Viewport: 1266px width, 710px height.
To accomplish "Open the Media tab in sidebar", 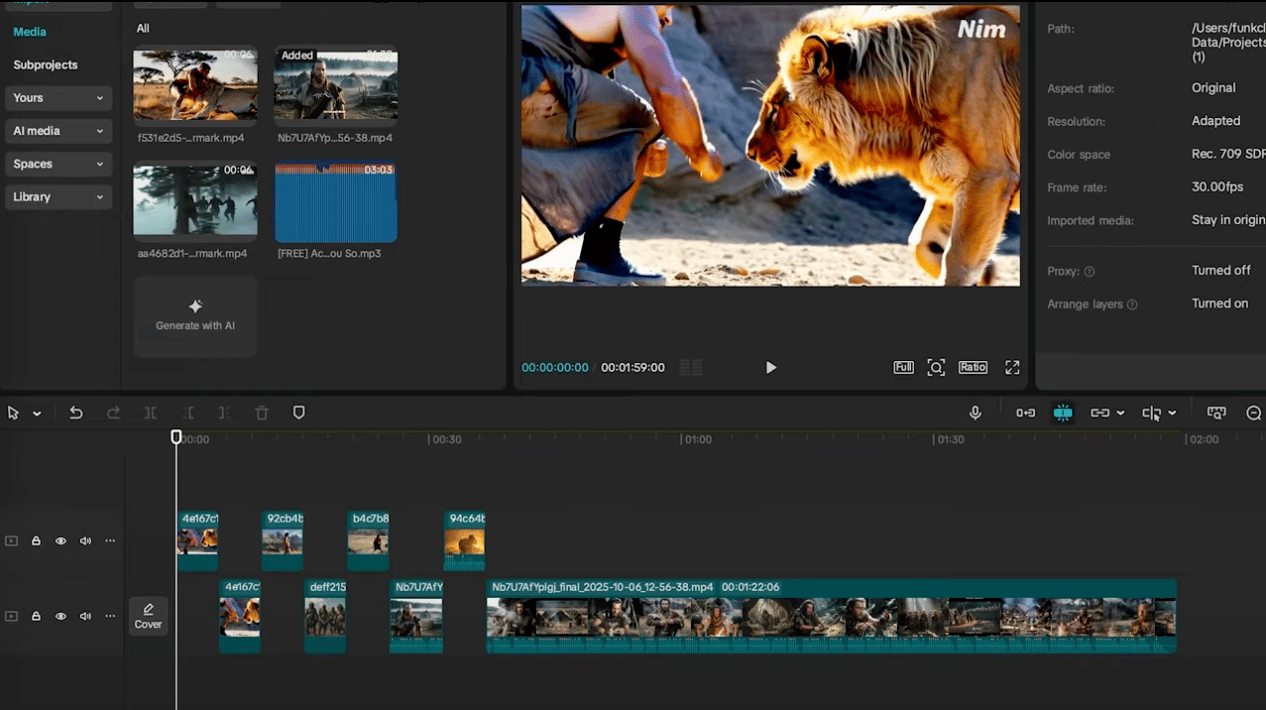I will [x=30, y=32].
